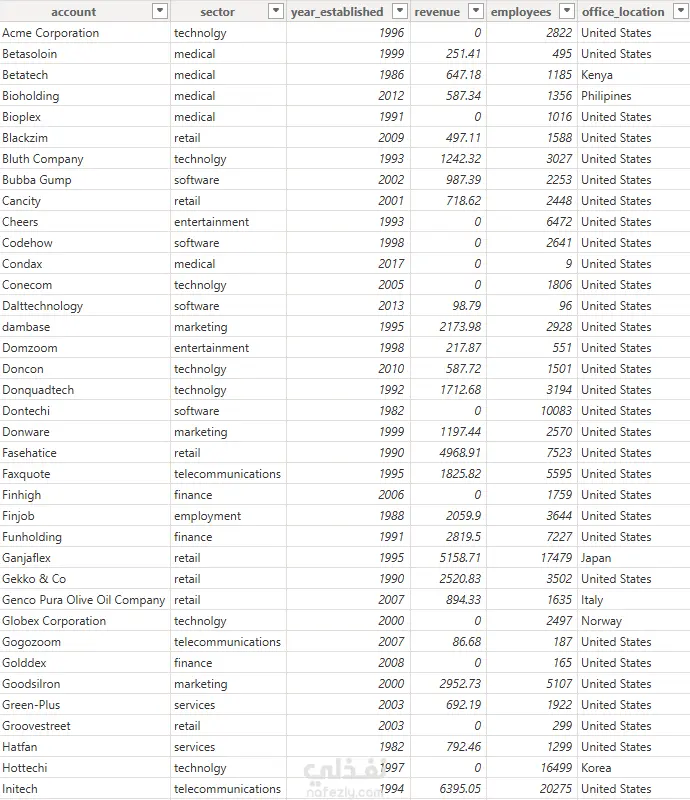Viewport: 690px width, 800px height.
Task: Select the sector column header
Action: pos(217,11)
